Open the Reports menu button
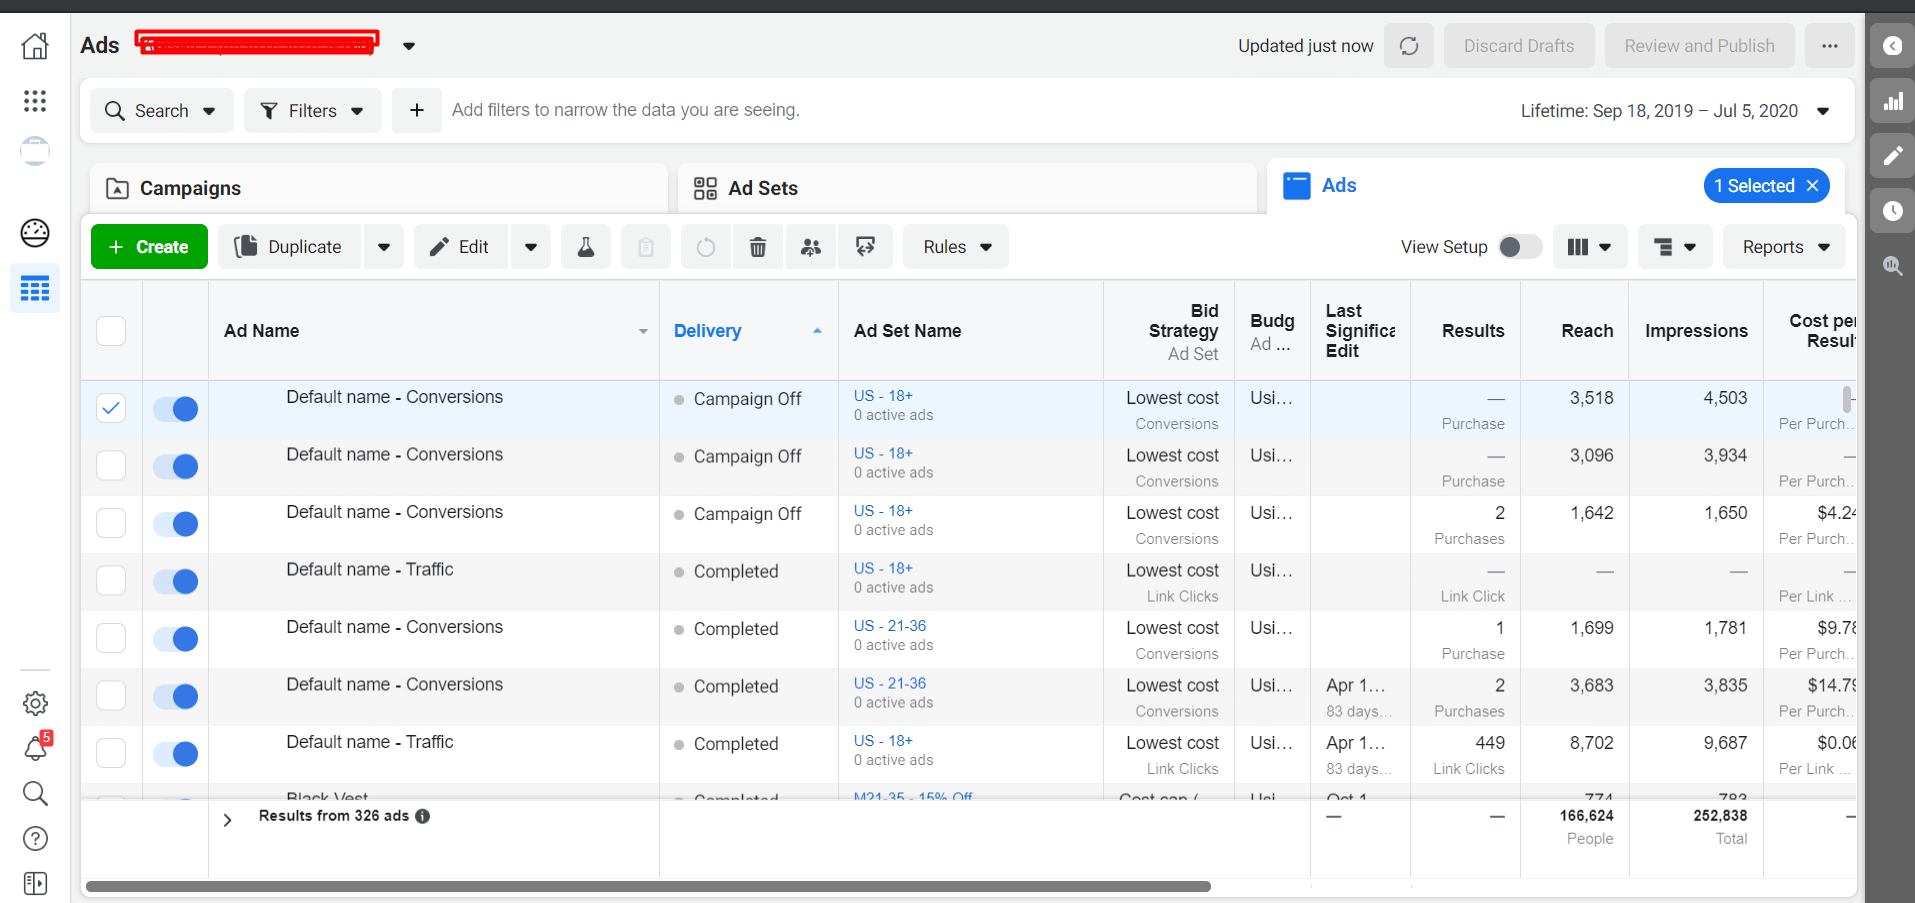 (x=1785, y=247)
